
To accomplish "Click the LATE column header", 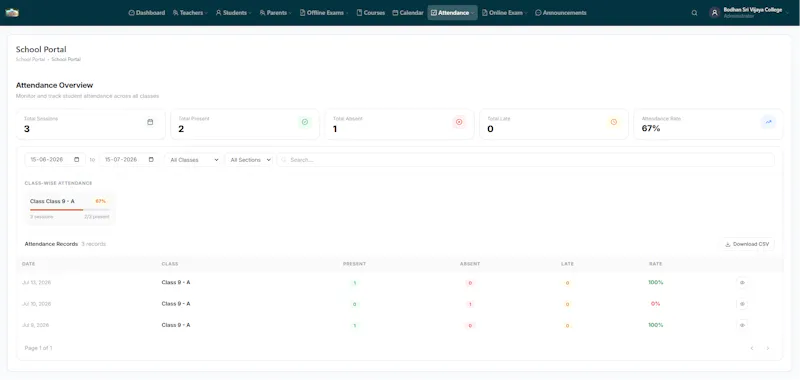I will click(567, 264).
